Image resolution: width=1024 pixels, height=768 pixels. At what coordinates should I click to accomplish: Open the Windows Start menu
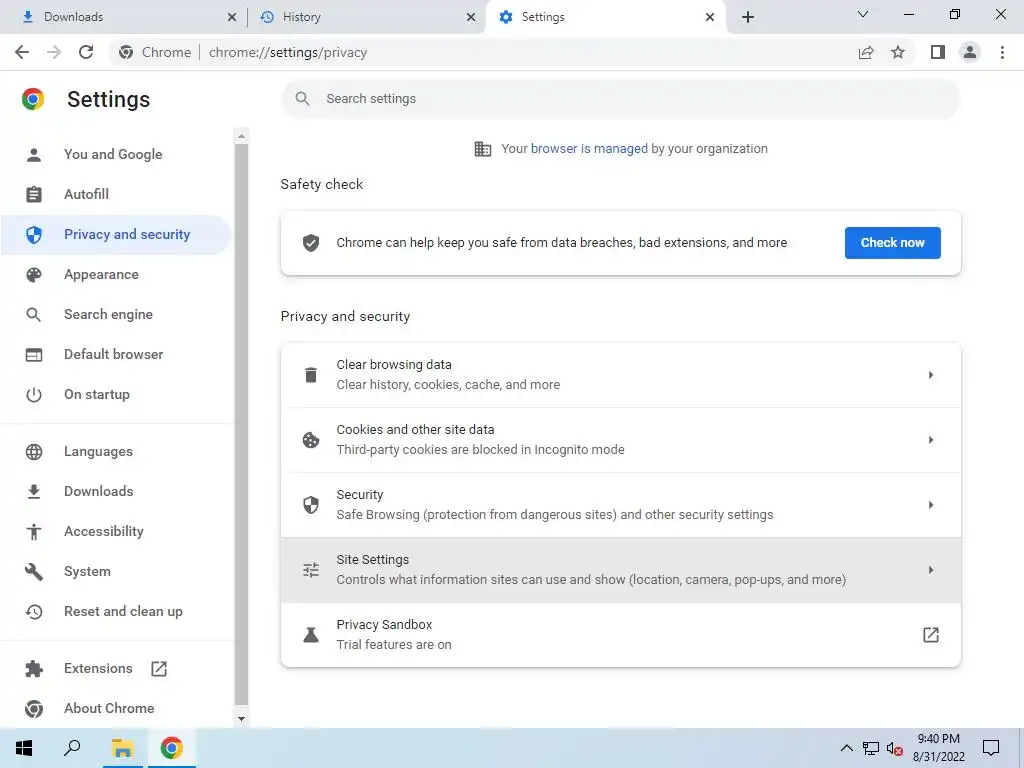24,748
